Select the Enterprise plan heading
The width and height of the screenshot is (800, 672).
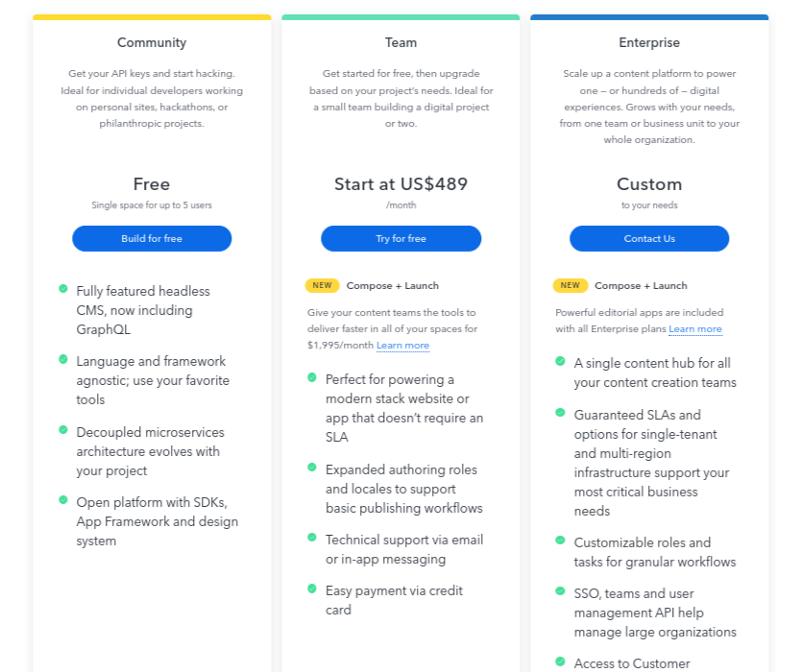[x=649, y=43]
